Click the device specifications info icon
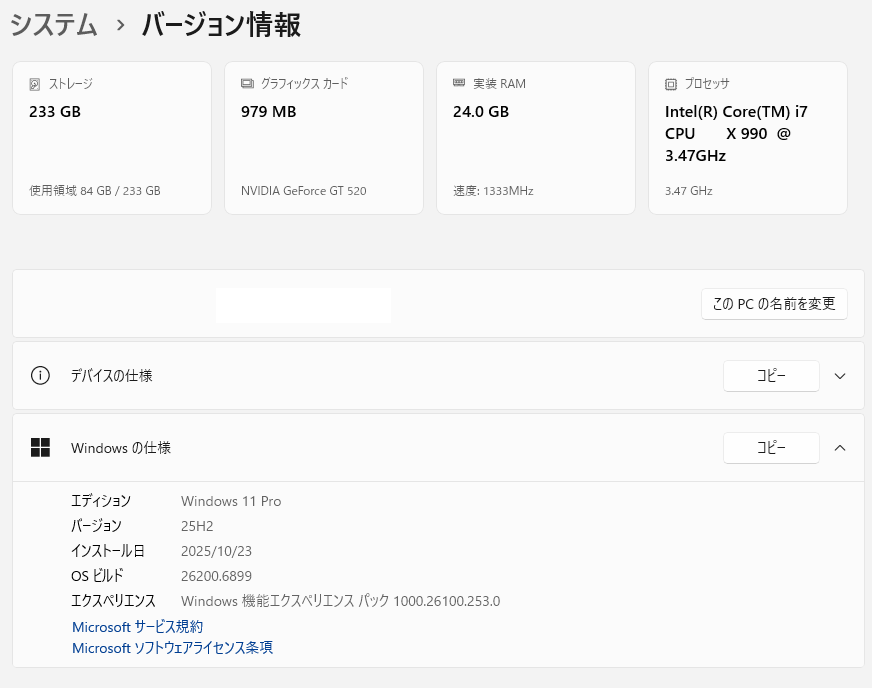Screen dimensions: 872x688 tap(40, 376)
